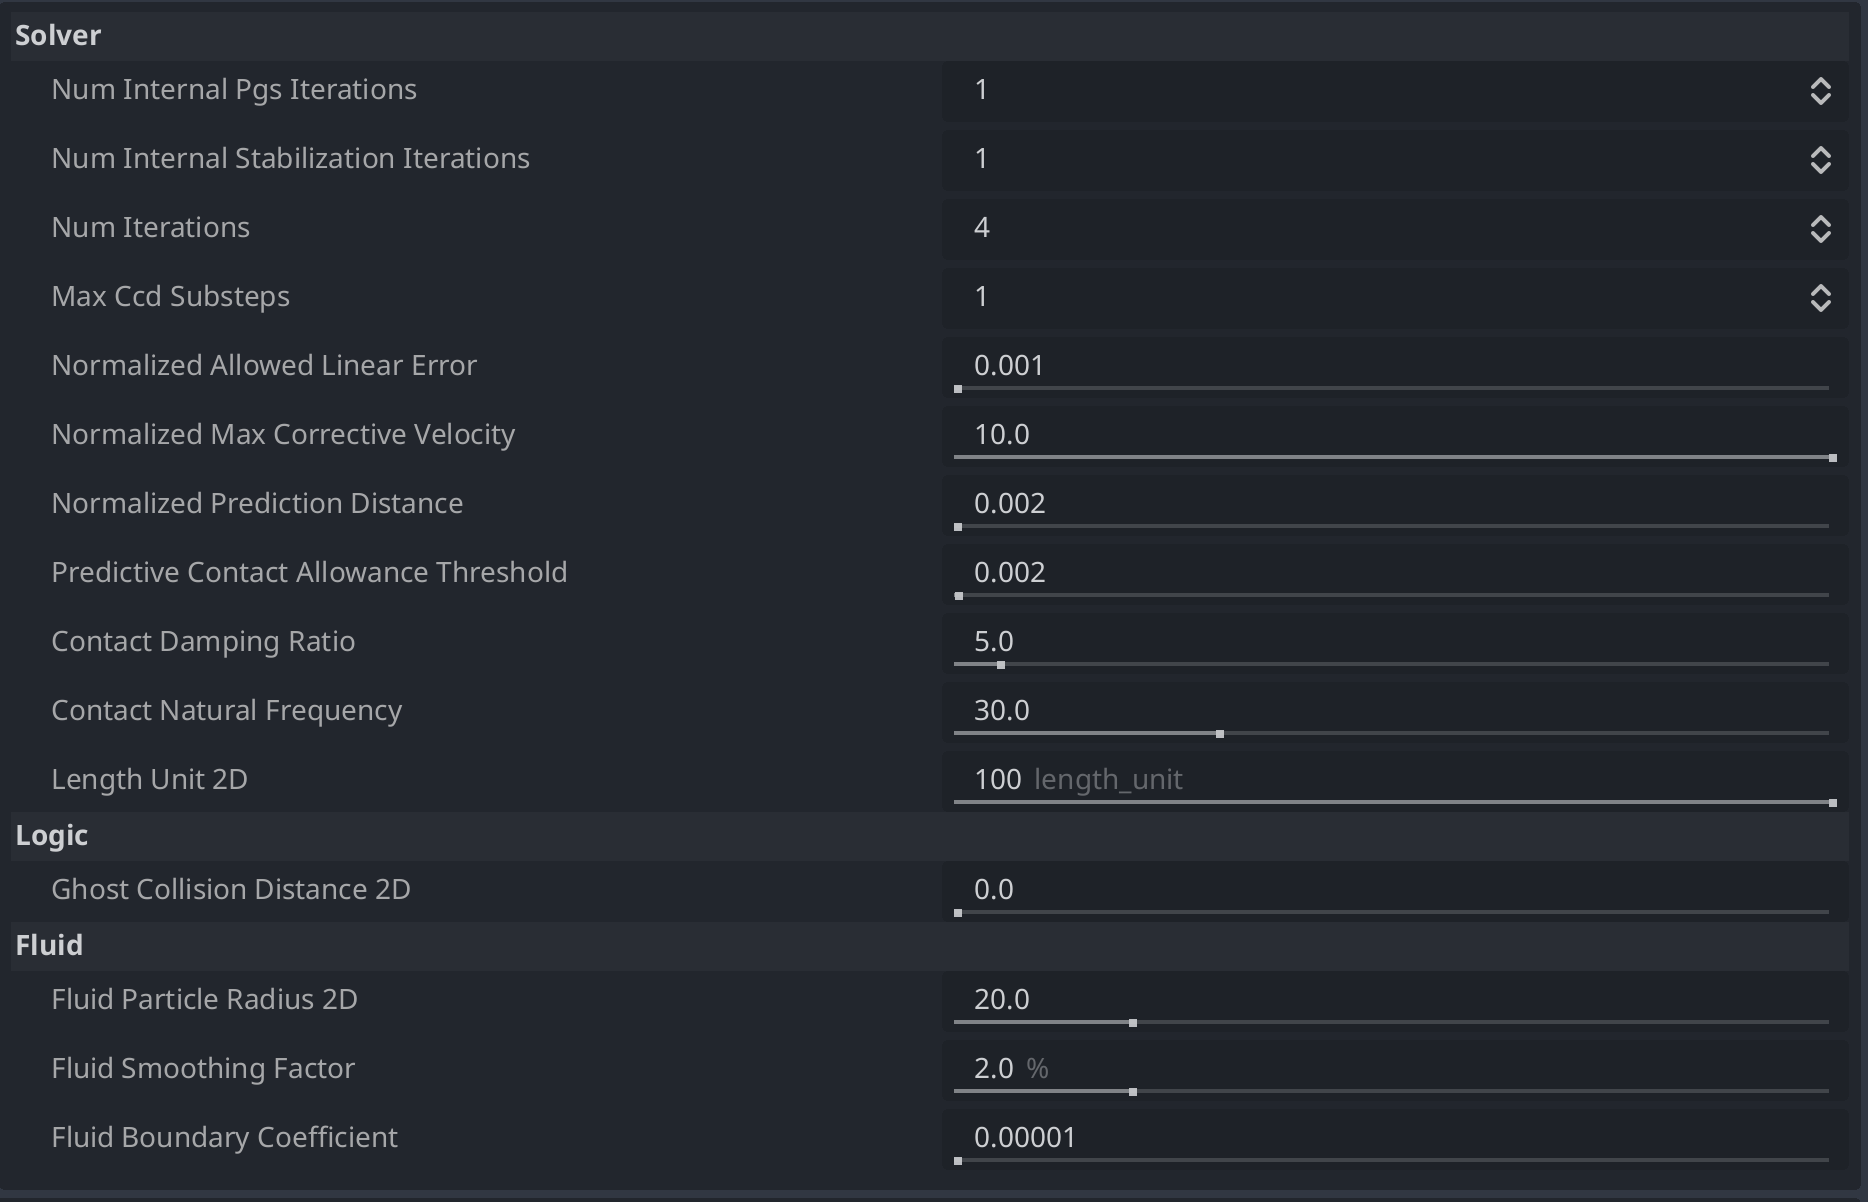Click the Max Ccd Substeps stepper arrows
Viewport: 1868px width, 1202px height.
pos(1820,298)
